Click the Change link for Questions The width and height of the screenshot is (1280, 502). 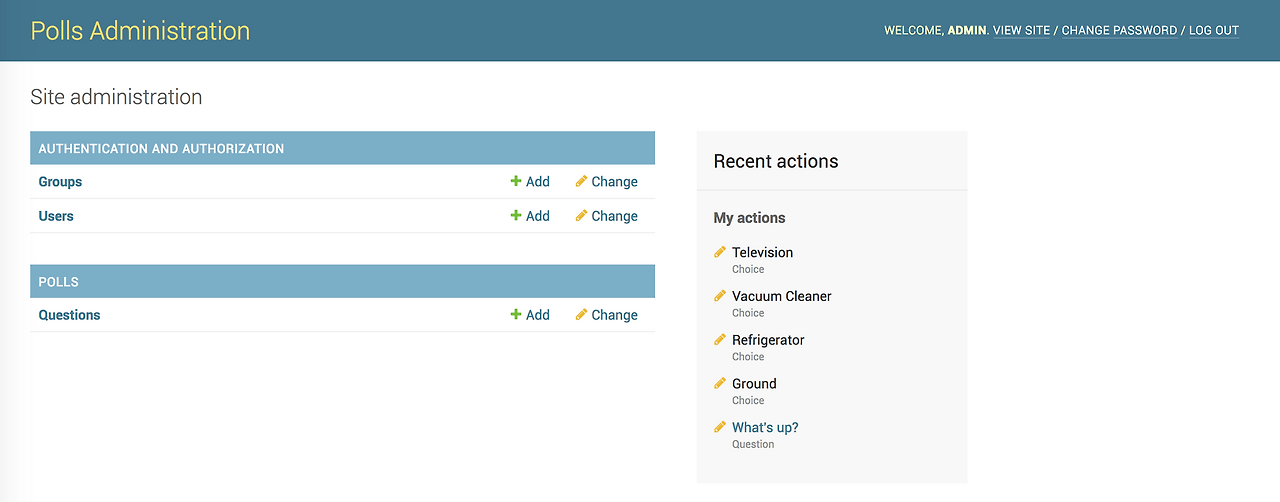614,315
